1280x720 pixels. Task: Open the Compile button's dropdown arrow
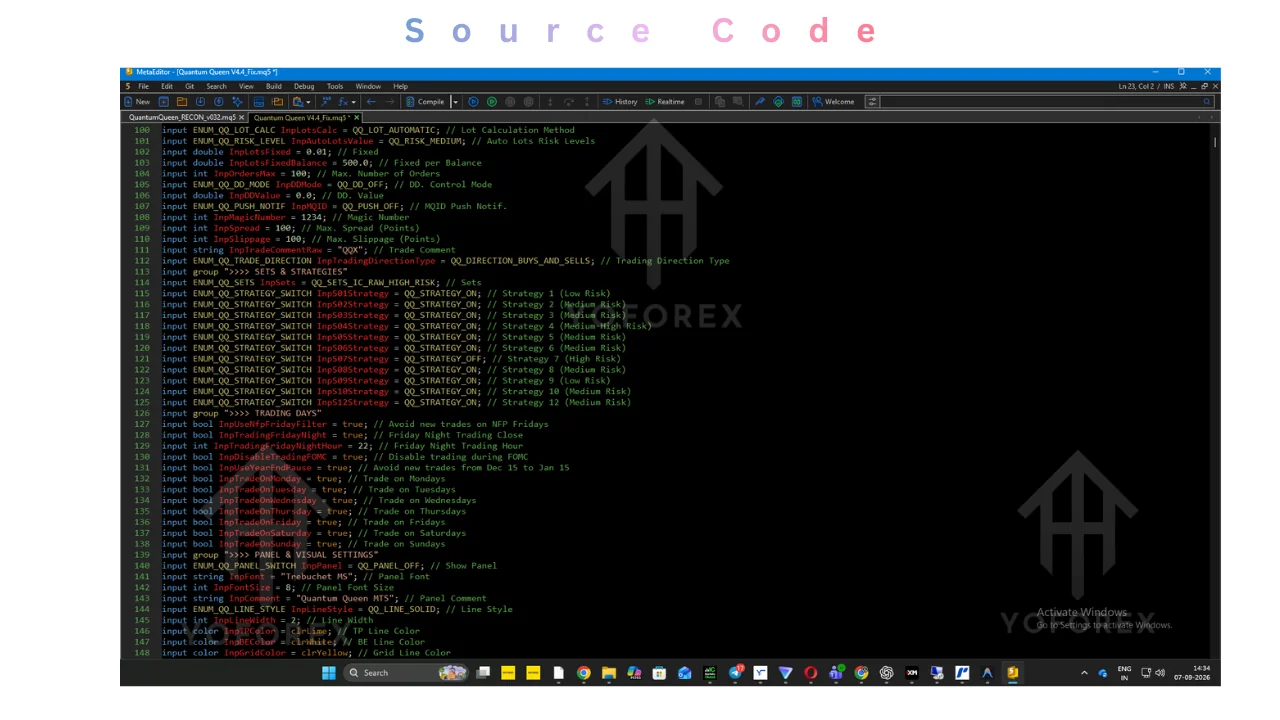point(456,101)
